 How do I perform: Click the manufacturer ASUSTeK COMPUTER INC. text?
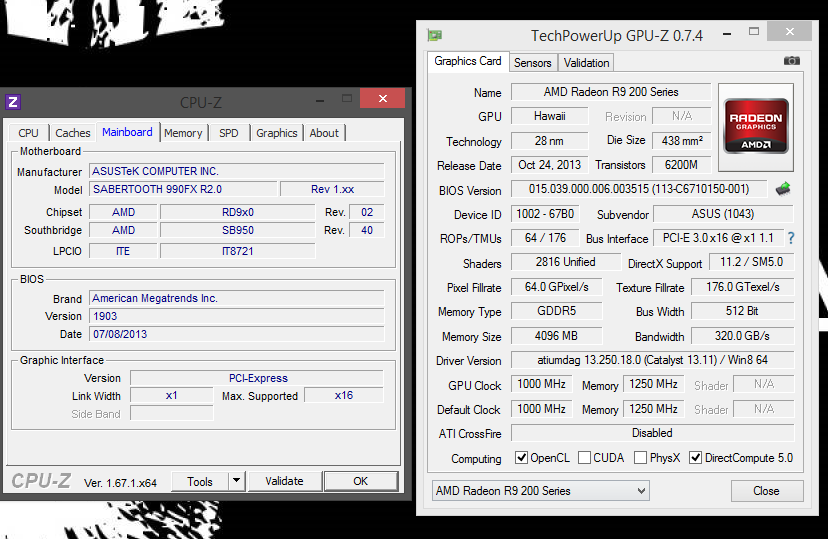point(155,171)
